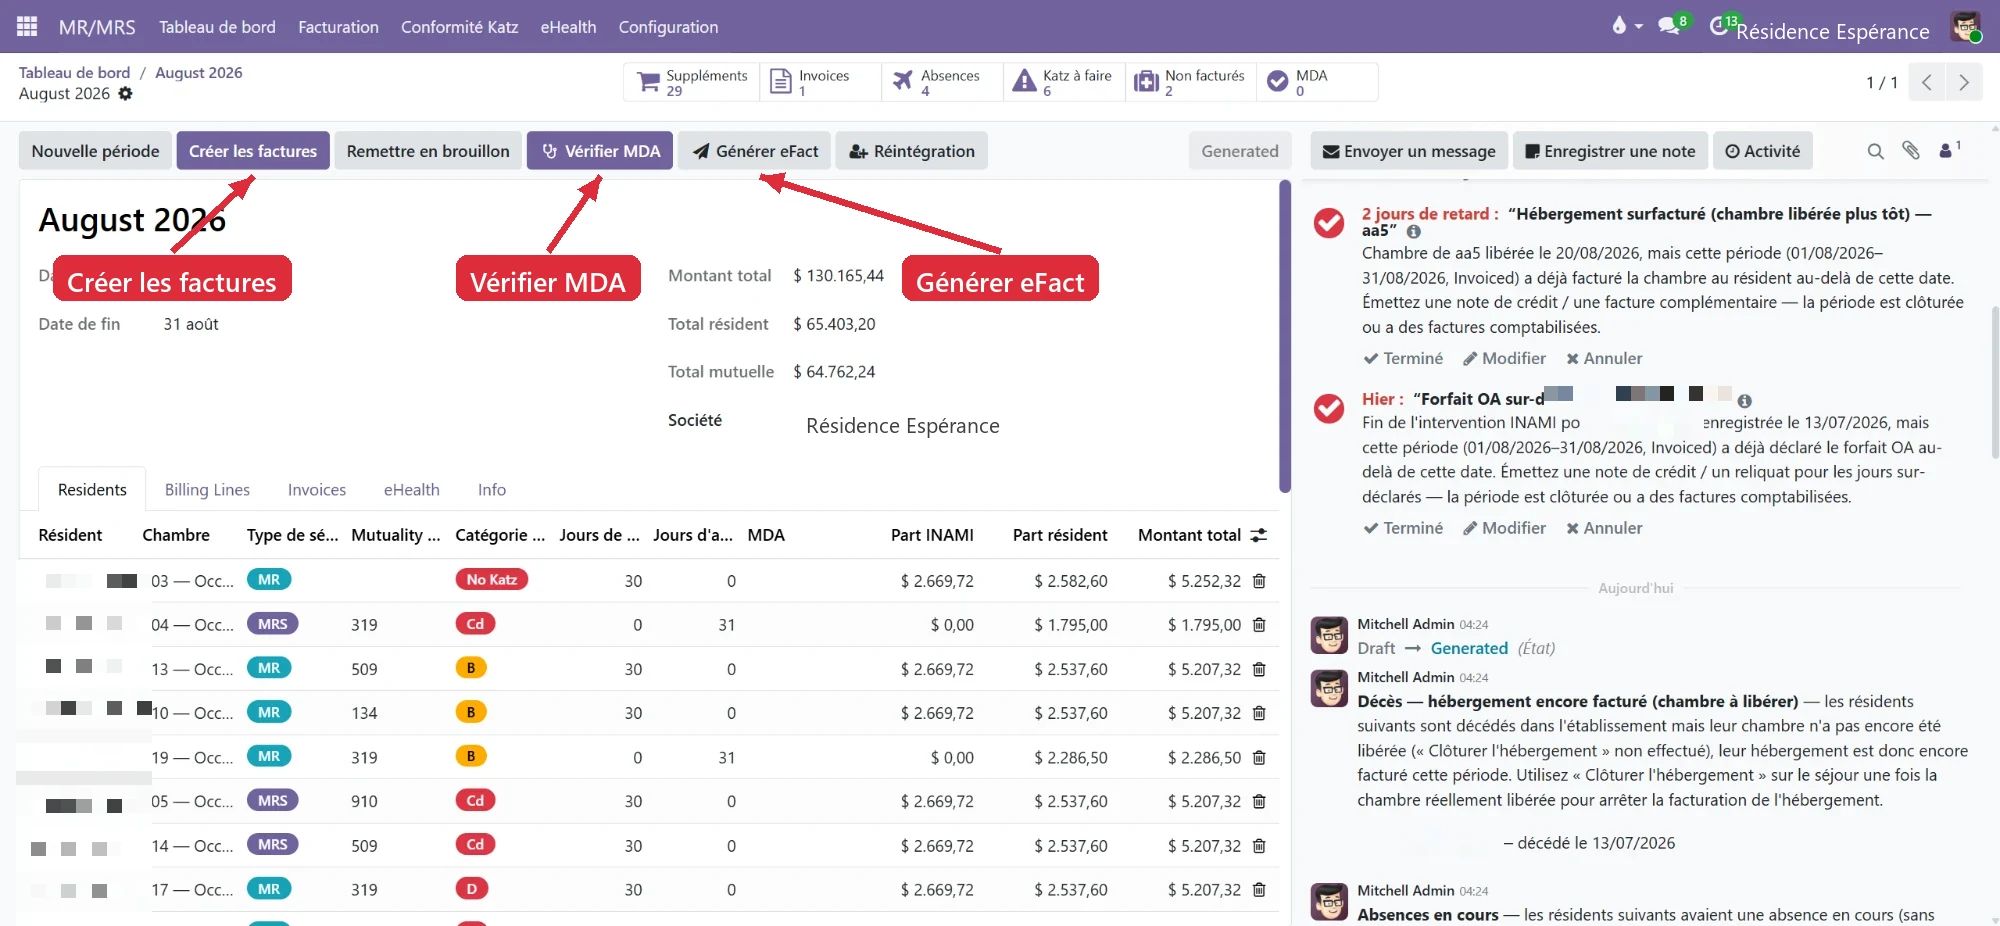Open the eHealth top menu
The width and height of the screenshot is (2000, 926).
568,27
